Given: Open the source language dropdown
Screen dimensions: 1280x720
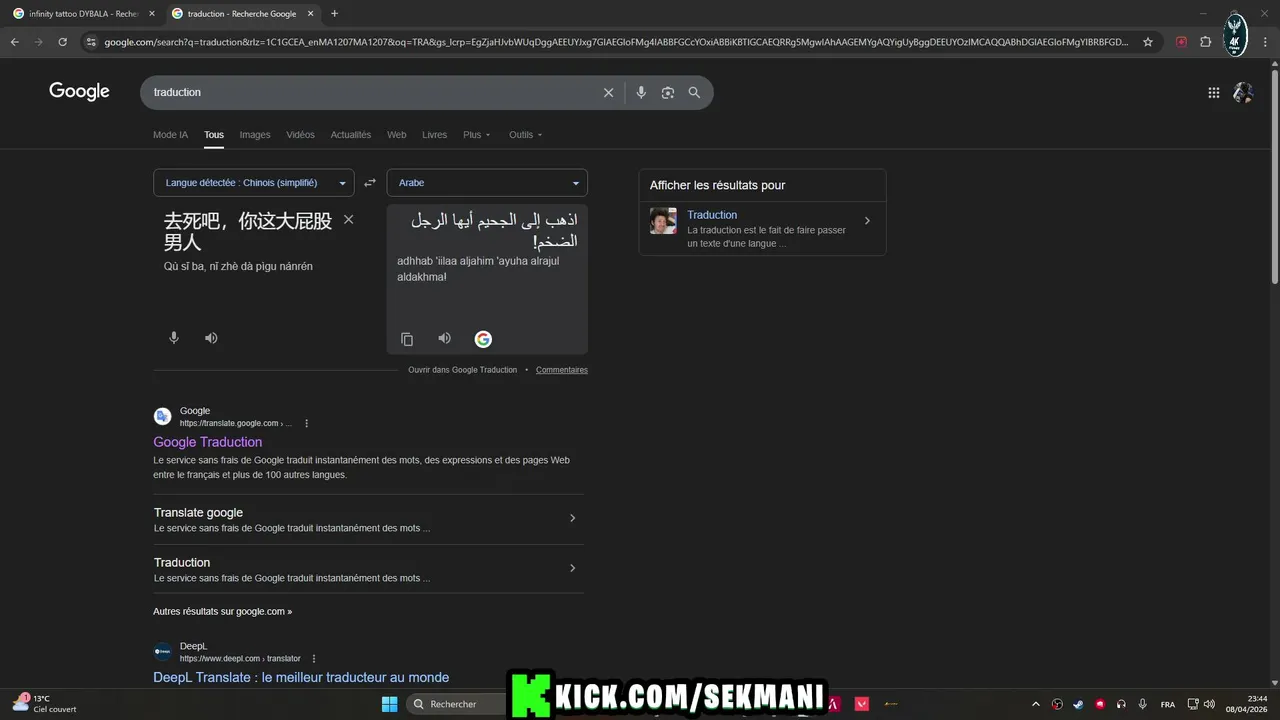Looking at the screenshot, I should (x=254, y=183).
